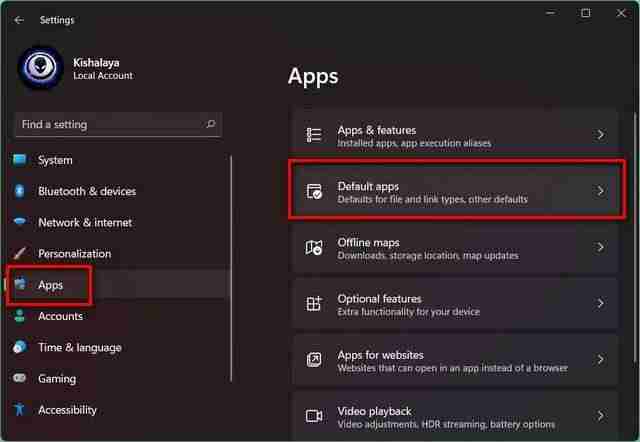This screenshot has height=442, width=640.
Task: Open the System settings section
Action: click(55, 160)
